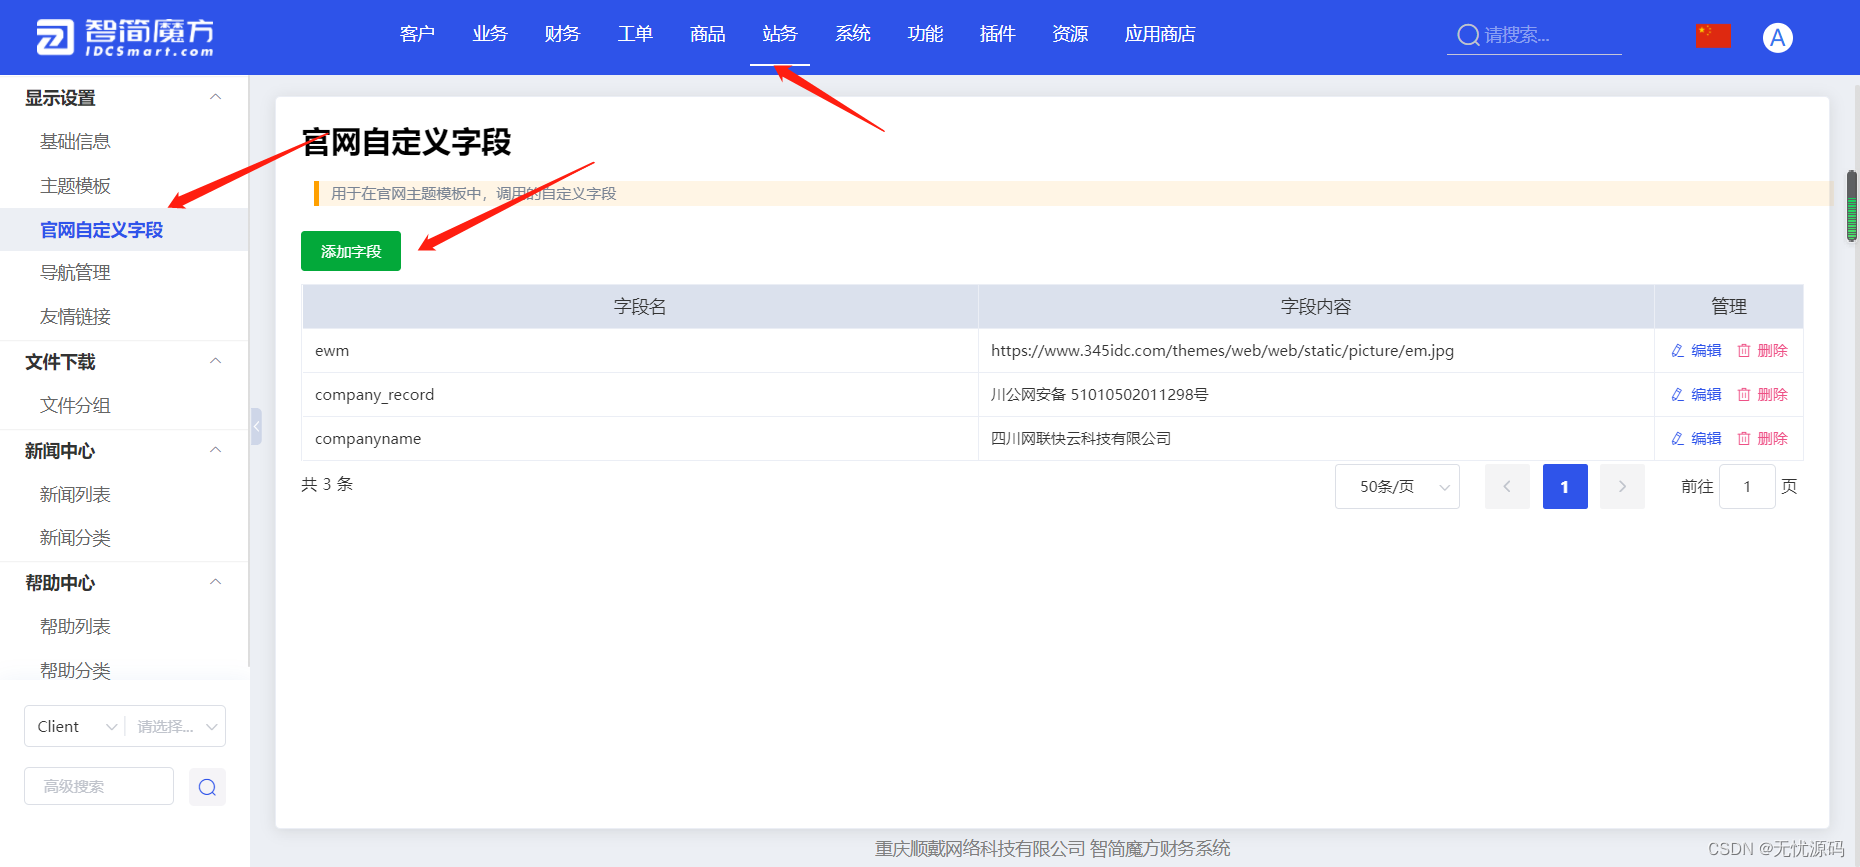Go to 导航管理 in the sidebar

tap(75, 273)
